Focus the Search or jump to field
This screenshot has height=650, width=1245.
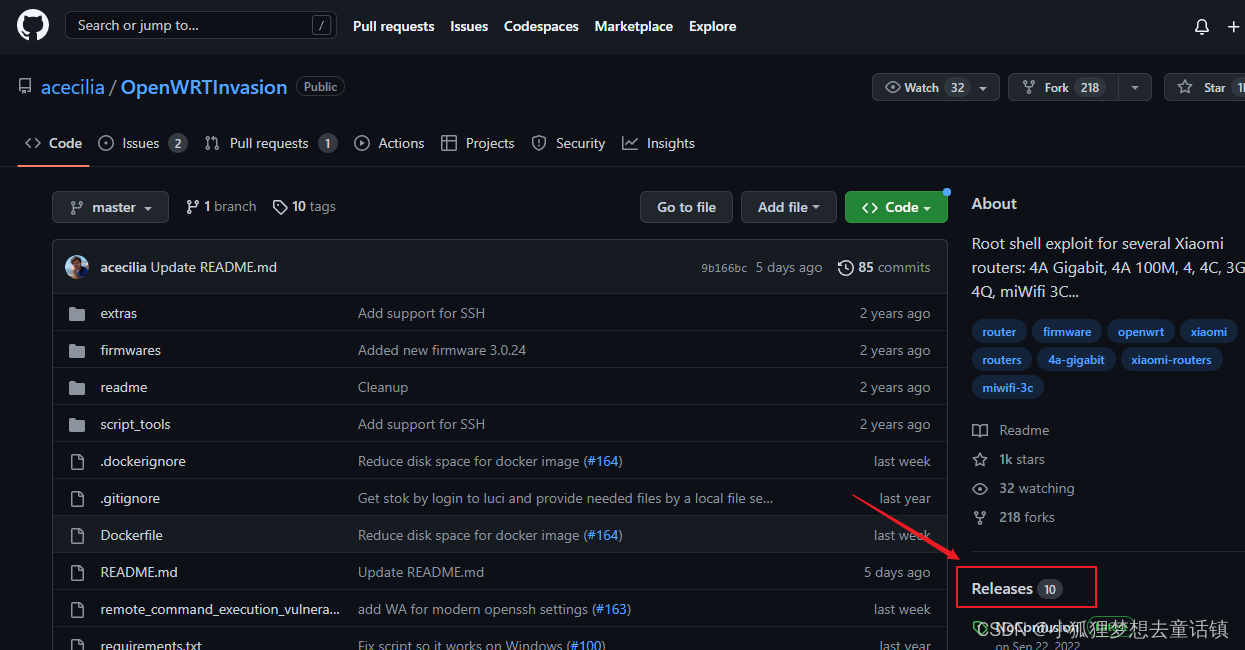tap(200, 26)
